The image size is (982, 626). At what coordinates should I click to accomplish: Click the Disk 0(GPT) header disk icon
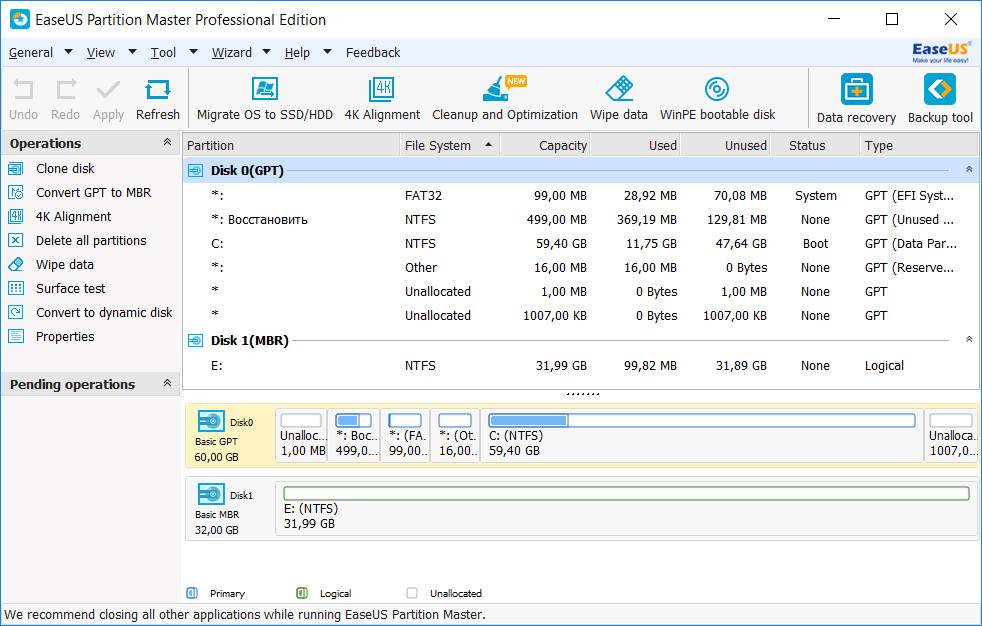[195, 170]
